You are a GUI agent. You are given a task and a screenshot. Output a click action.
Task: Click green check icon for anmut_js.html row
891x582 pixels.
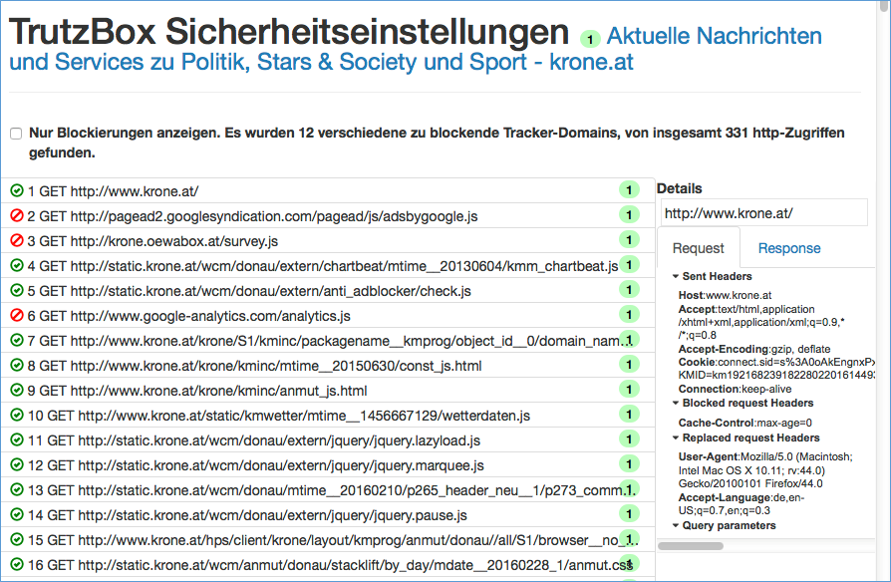click(17, 390)
